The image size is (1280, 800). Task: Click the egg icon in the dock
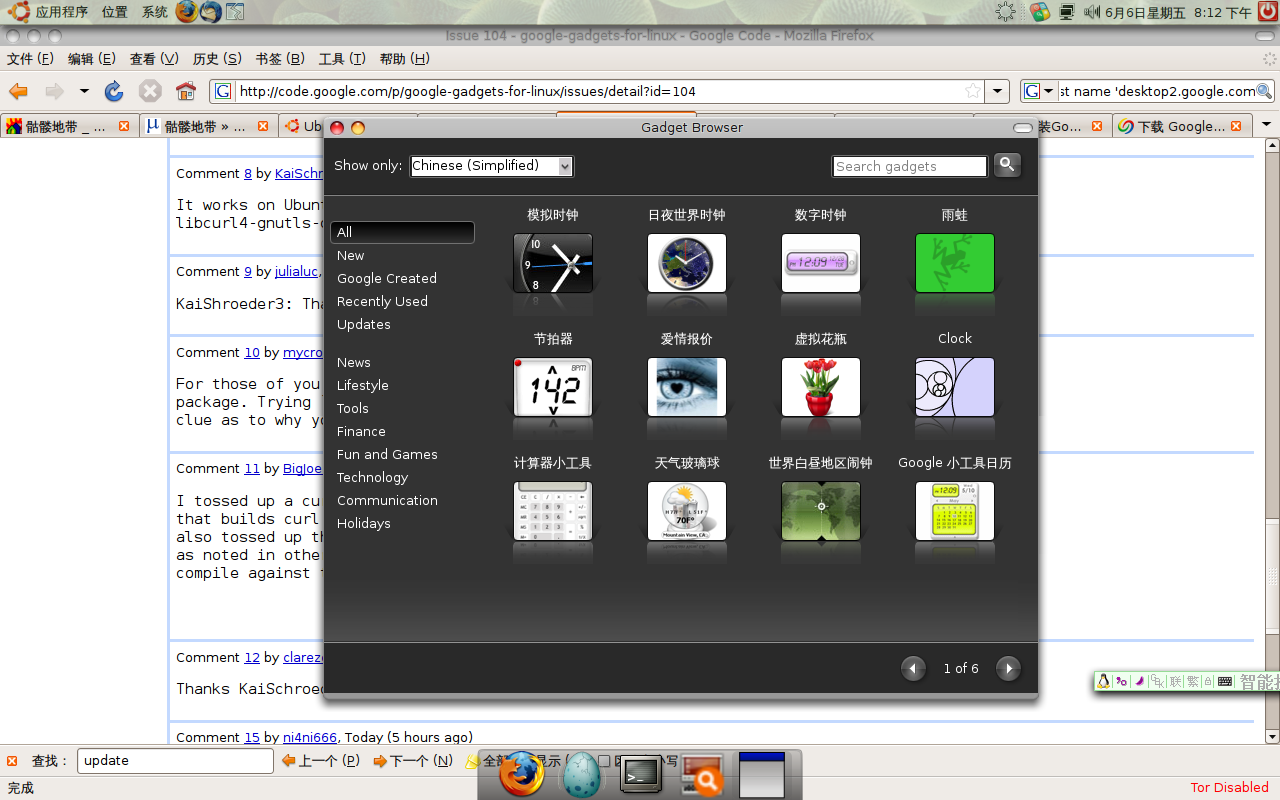pyautogui.click(x=581, y=774)
